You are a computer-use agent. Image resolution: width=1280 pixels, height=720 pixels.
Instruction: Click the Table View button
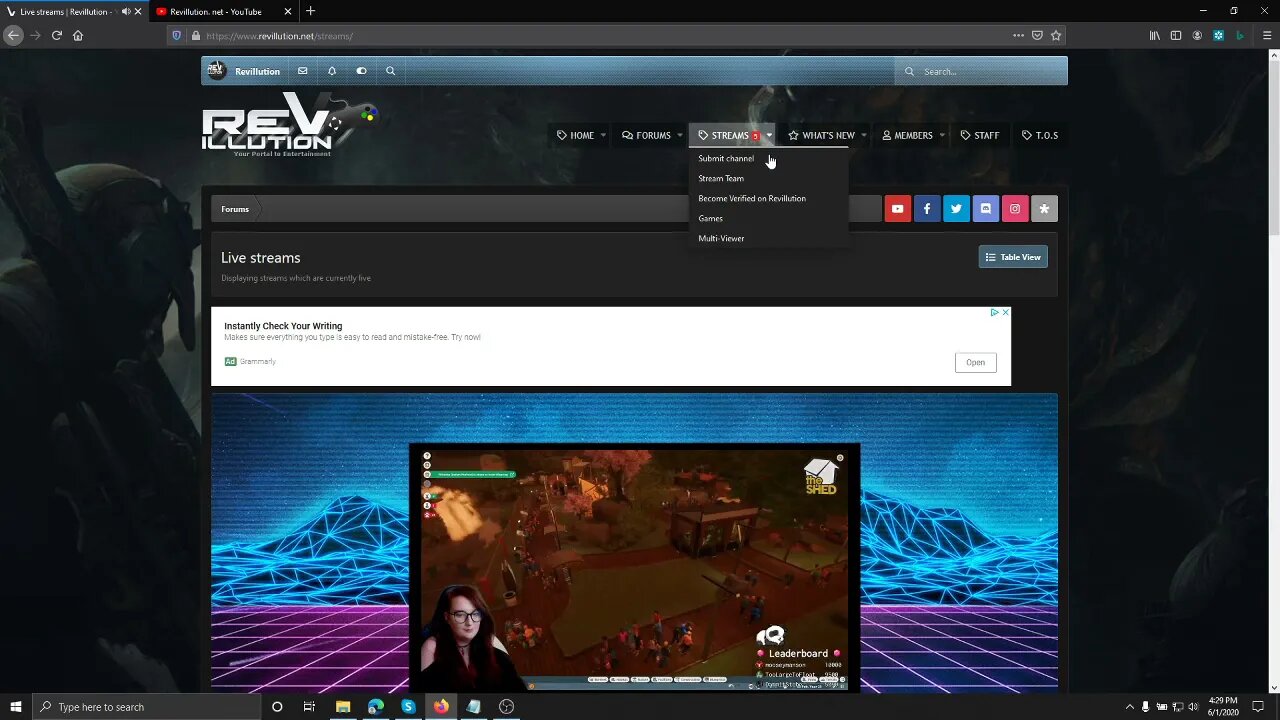(1013, 257)
